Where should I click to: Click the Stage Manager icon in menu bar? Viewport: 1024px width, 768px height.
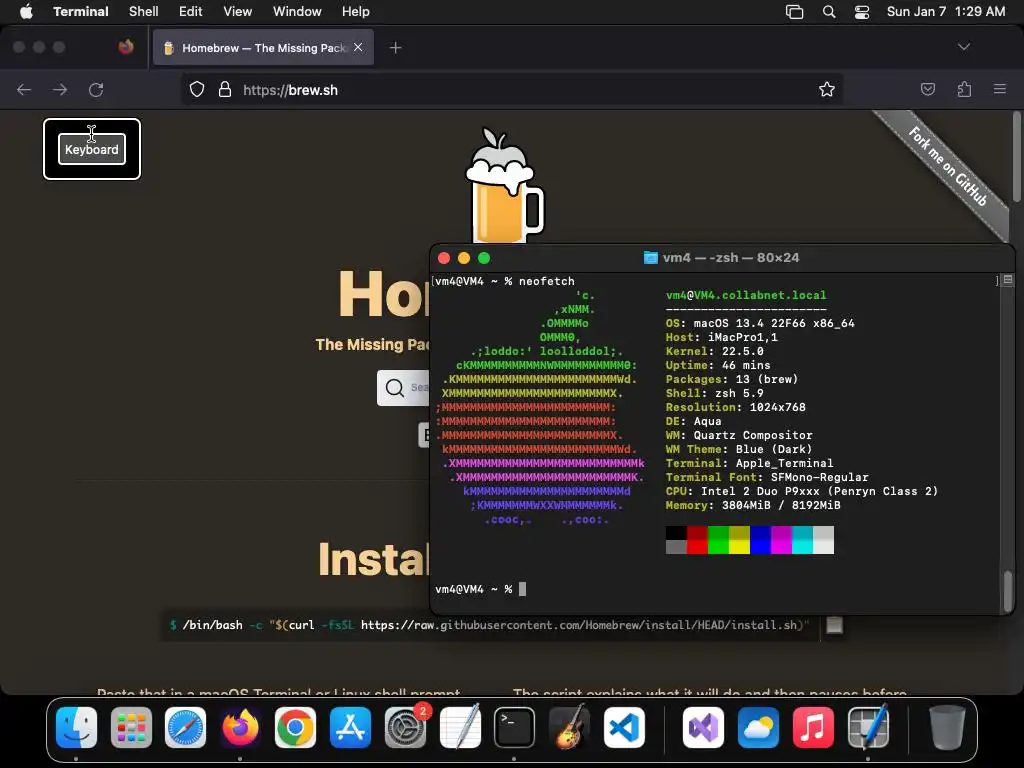pos(794,12)
